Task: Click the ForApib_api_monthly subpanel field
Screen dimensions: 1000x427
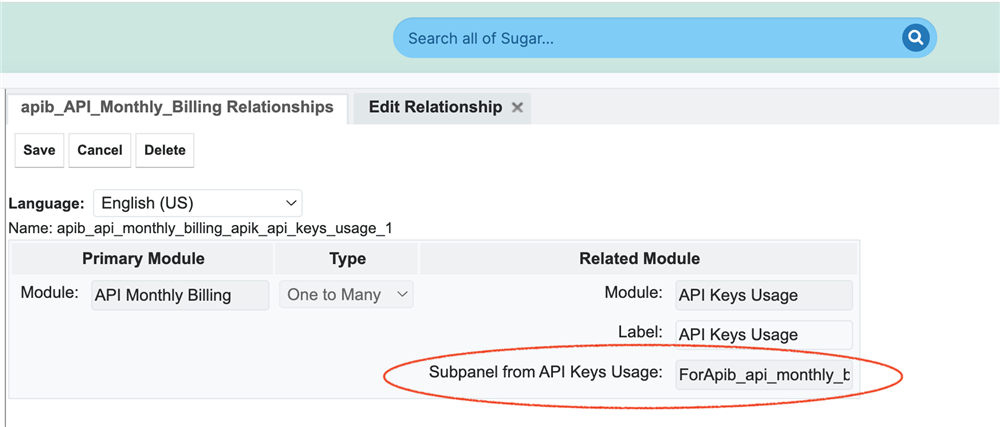Action: click(764, 375)
